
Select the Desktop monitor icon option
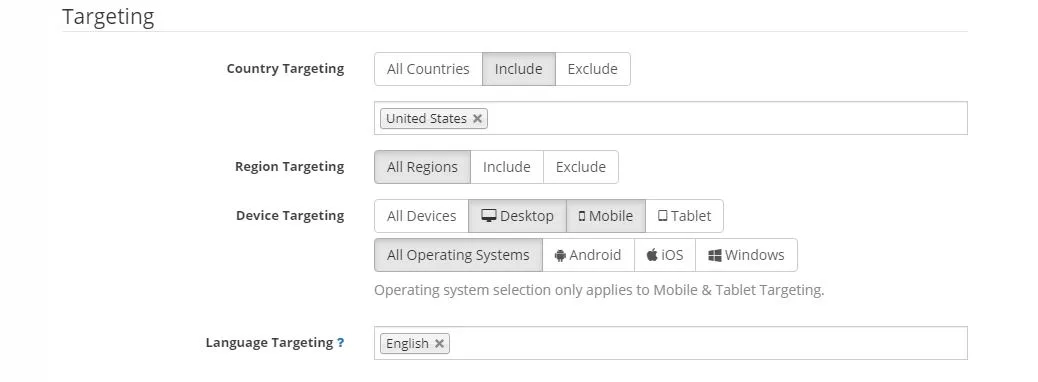[x=517, y=216]
